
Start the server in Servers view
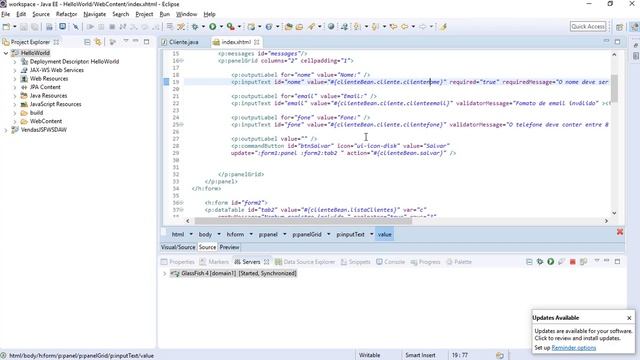tap(551, 262)
